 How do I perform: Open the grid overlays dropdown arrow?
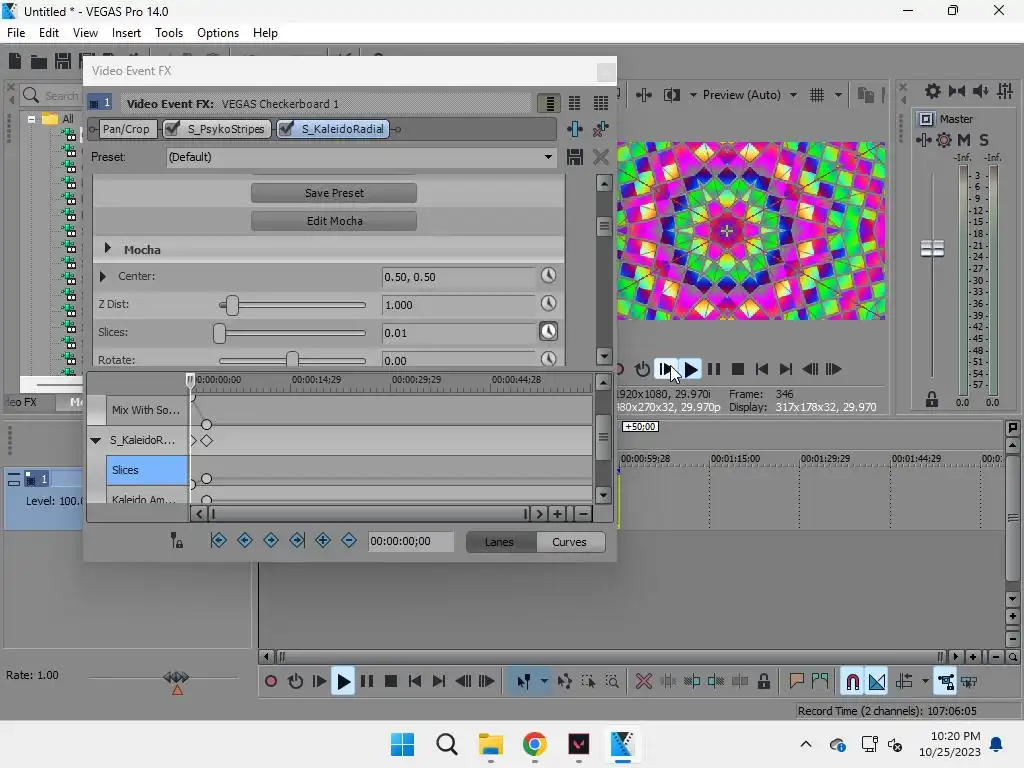tap(838, 95)
